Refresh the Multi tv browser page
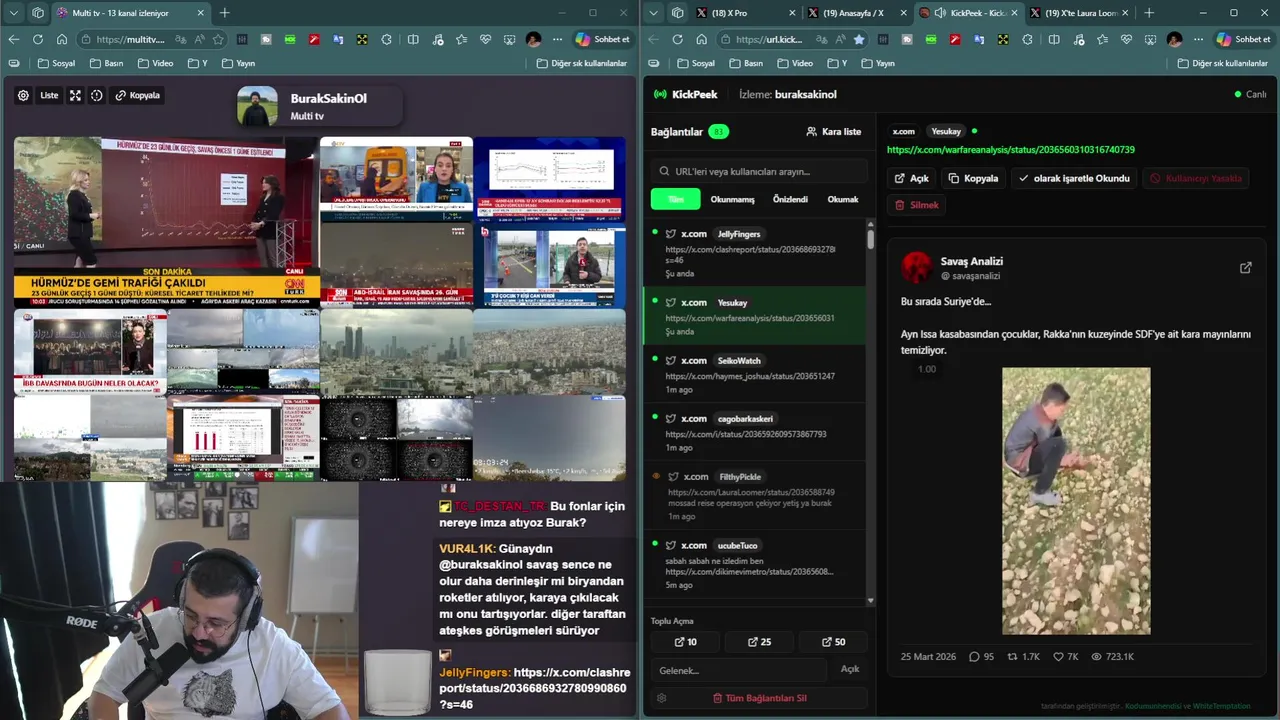 [38, 39]
